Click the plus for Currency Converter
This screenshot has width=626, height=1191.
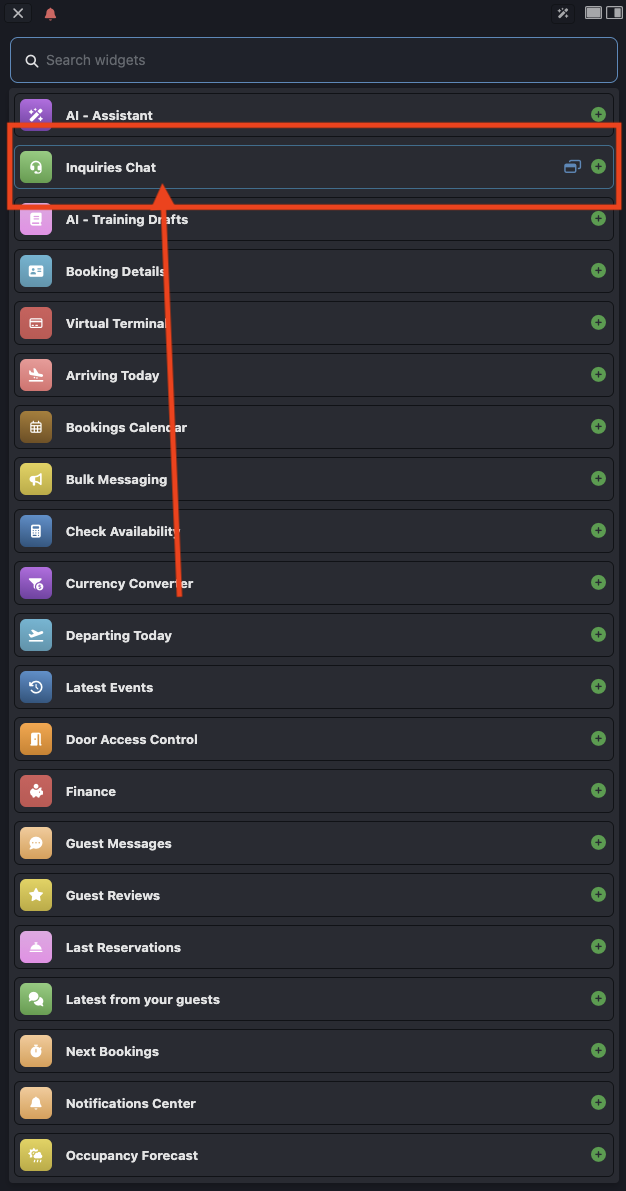[x=598, y=583]
